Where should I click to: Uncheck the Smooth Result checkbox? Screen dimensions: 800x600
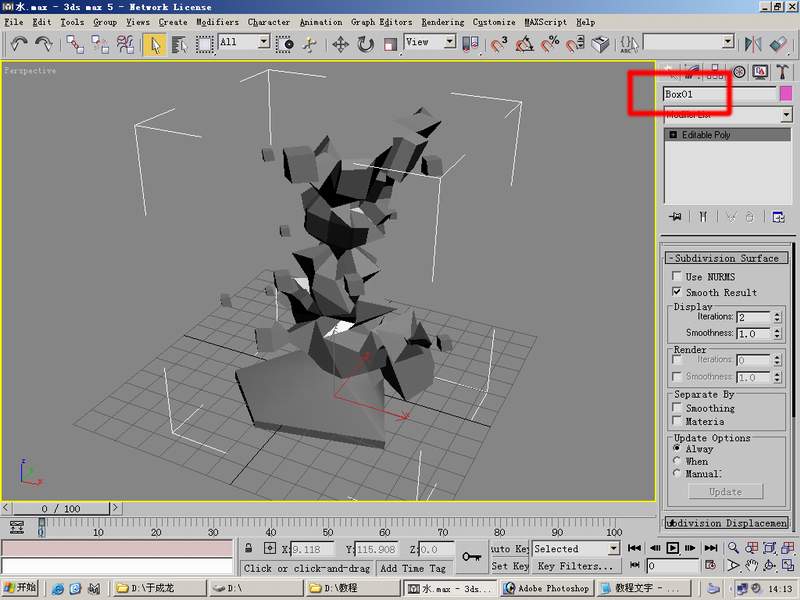(x=677, y=292)
